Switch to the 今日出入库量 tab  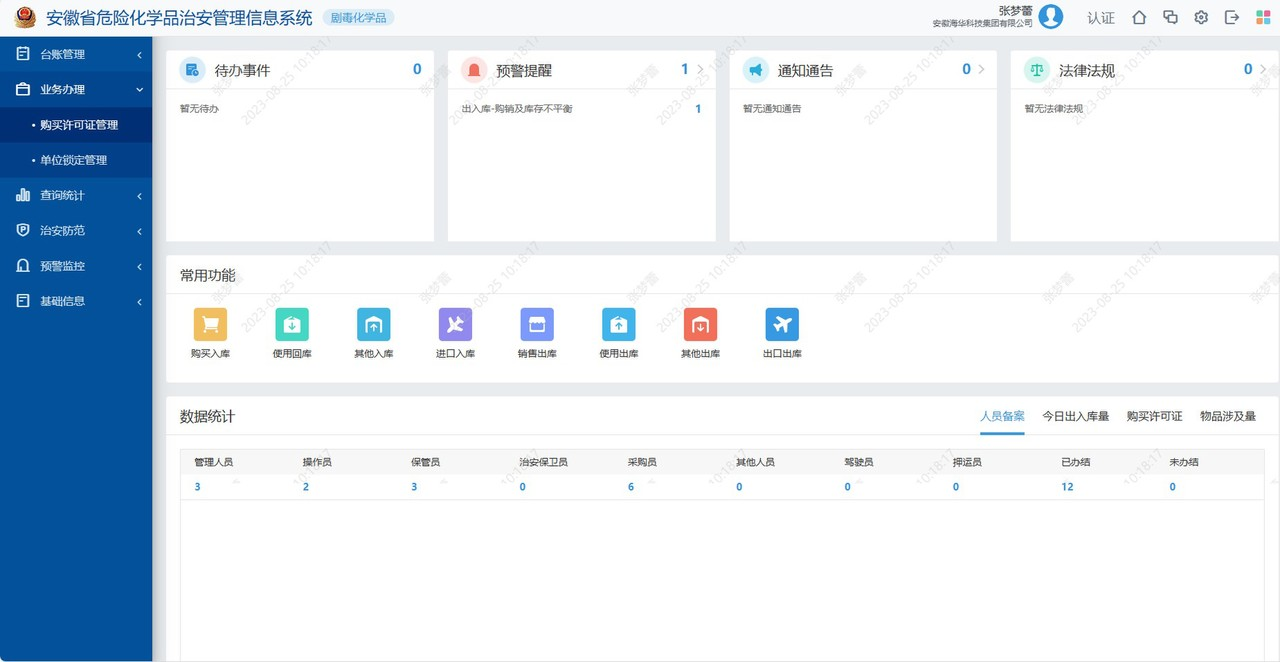click(x=1077, y=416)
